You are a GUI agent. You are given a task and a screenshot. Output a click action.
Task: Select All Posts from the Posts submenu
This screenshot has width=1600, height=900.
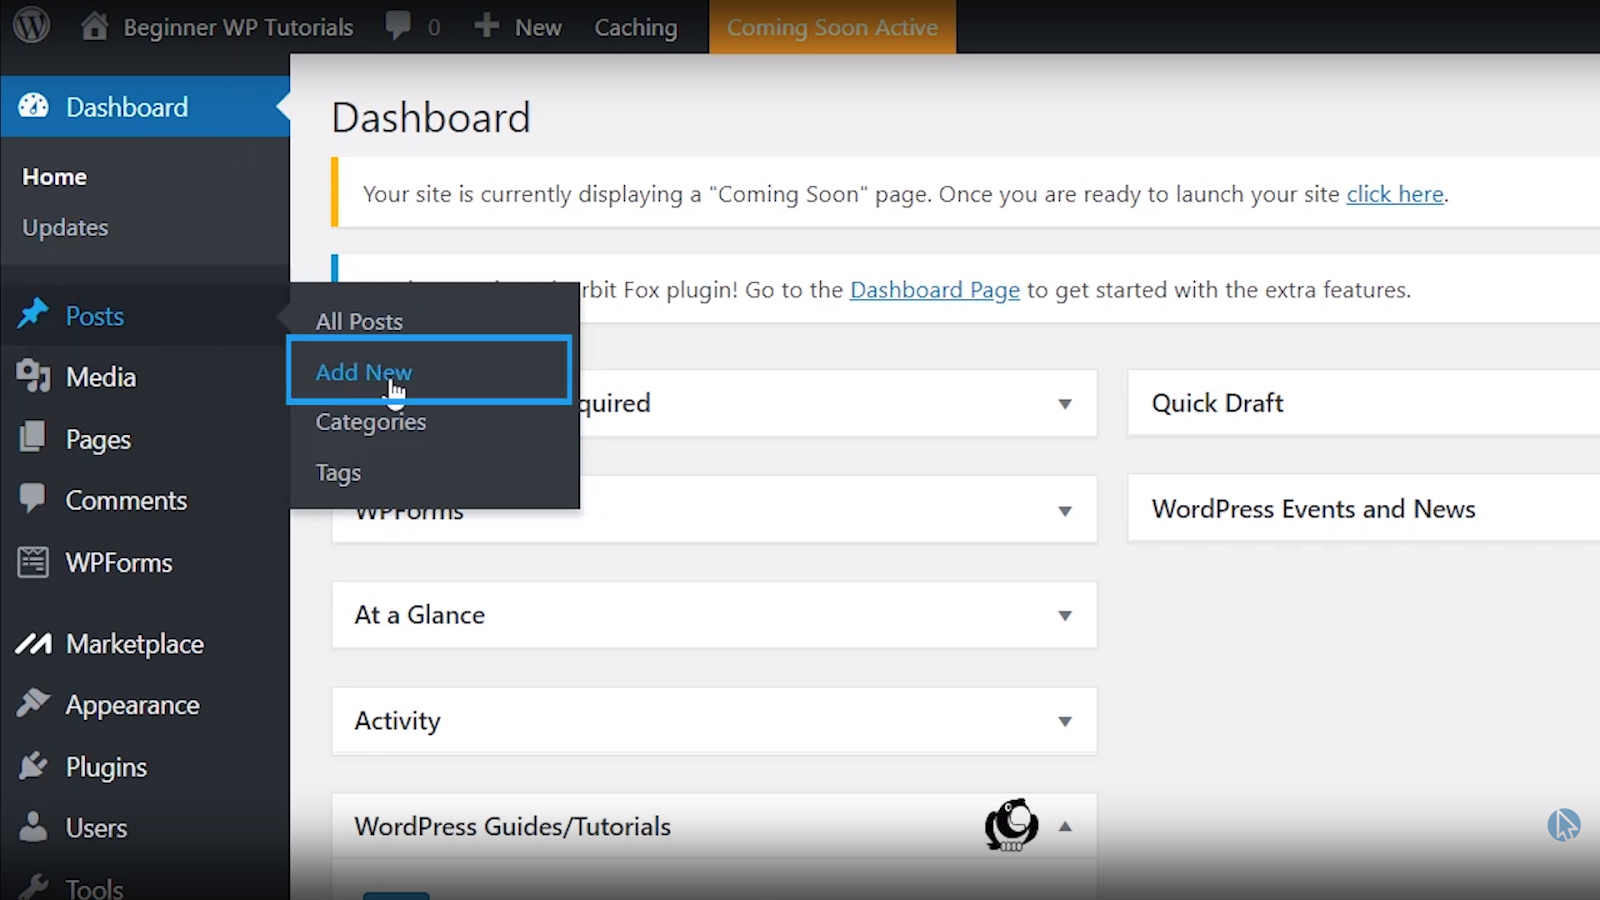359,321
